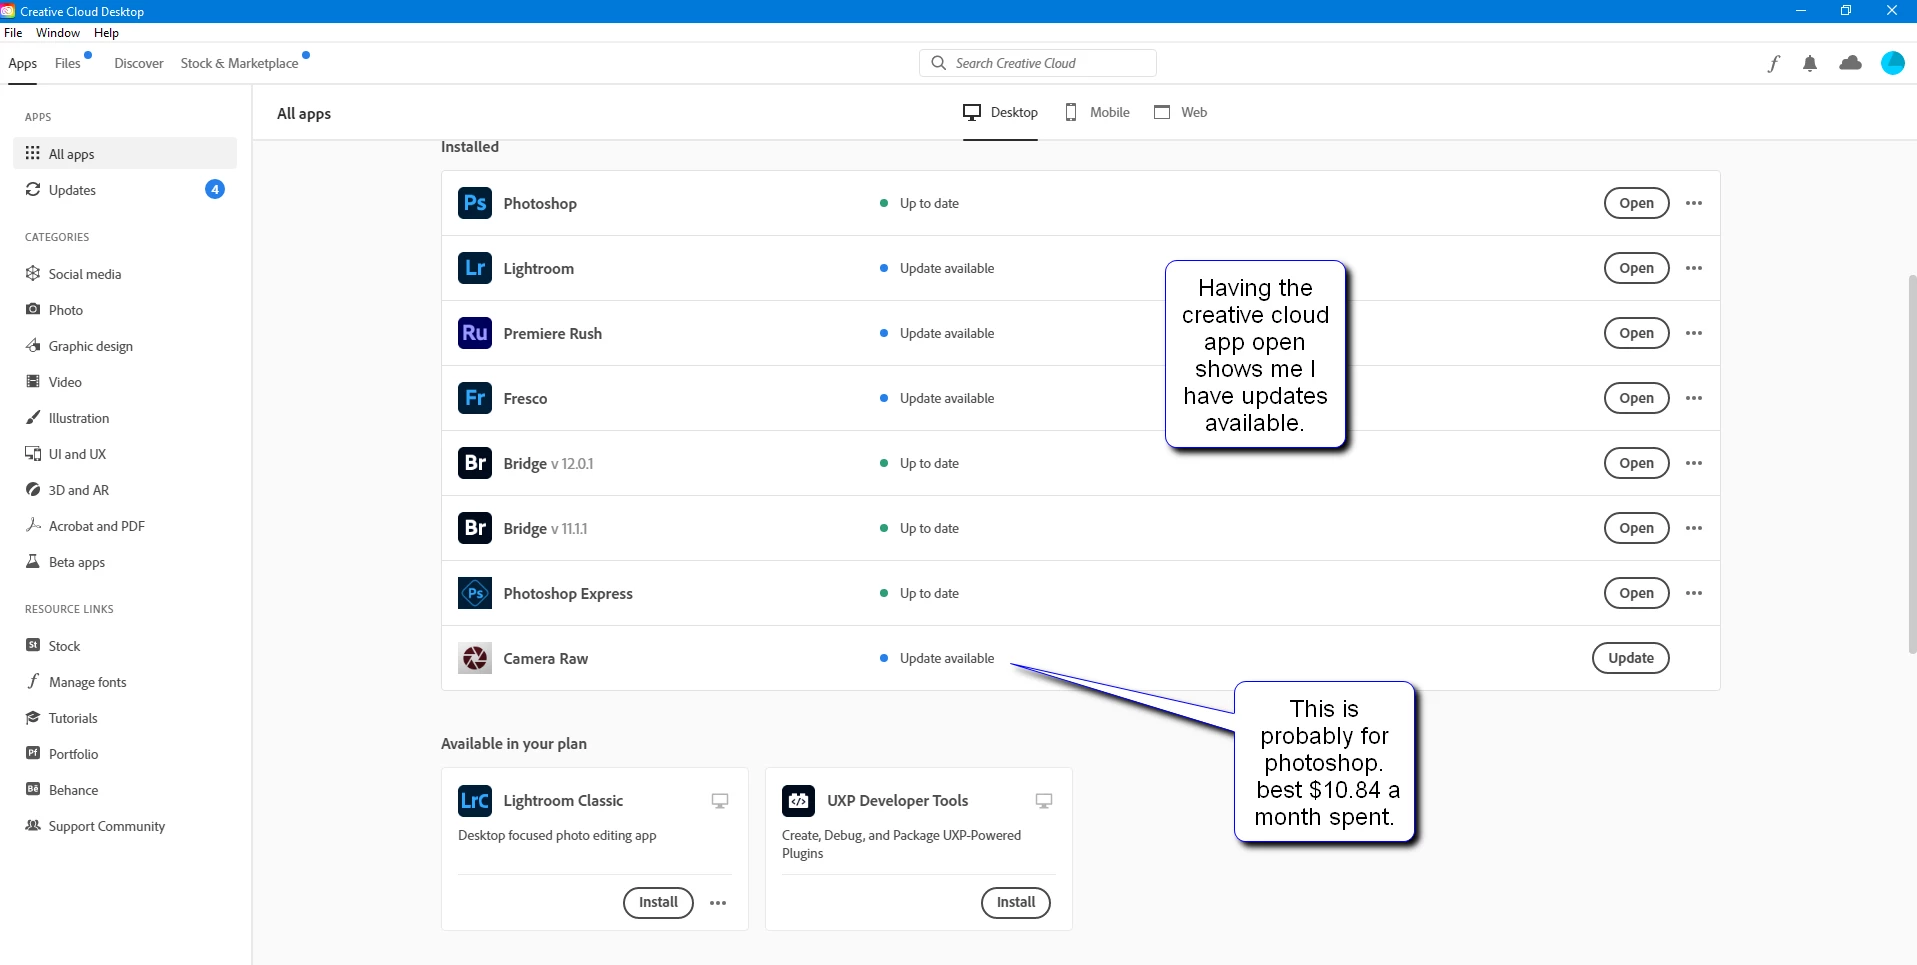Click the Search Creative Cloud field
Image resolution: width=1917 pixels, height=965 pixels.
pyautogui.click(x=1038, y=63)
